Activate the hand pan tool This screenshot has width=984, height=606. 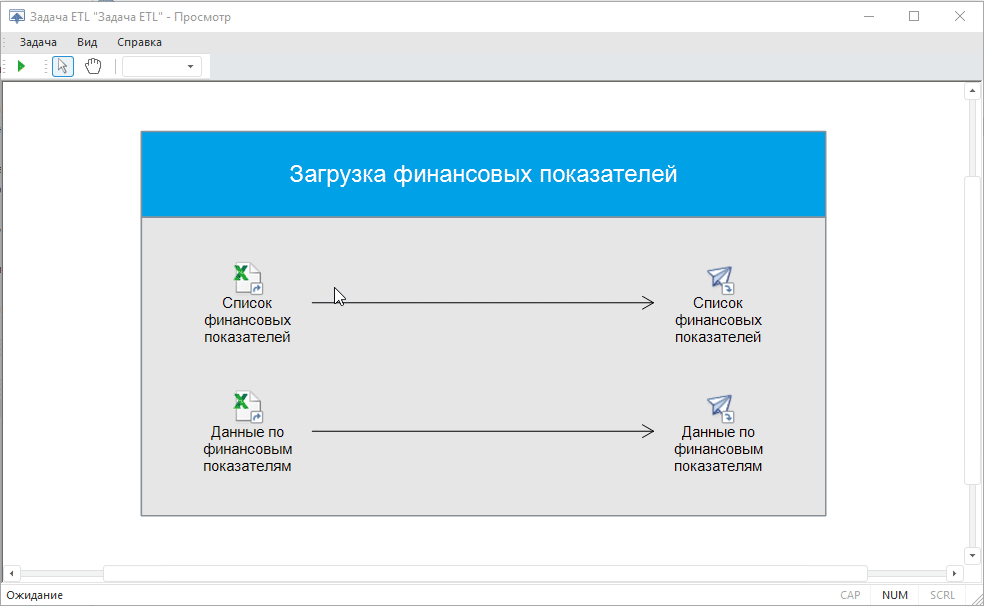94,66
